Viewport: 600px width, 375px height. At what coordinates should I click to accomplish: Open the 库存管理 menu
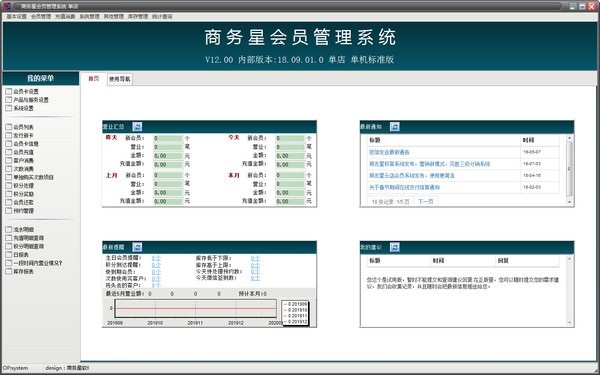[138, 16]
